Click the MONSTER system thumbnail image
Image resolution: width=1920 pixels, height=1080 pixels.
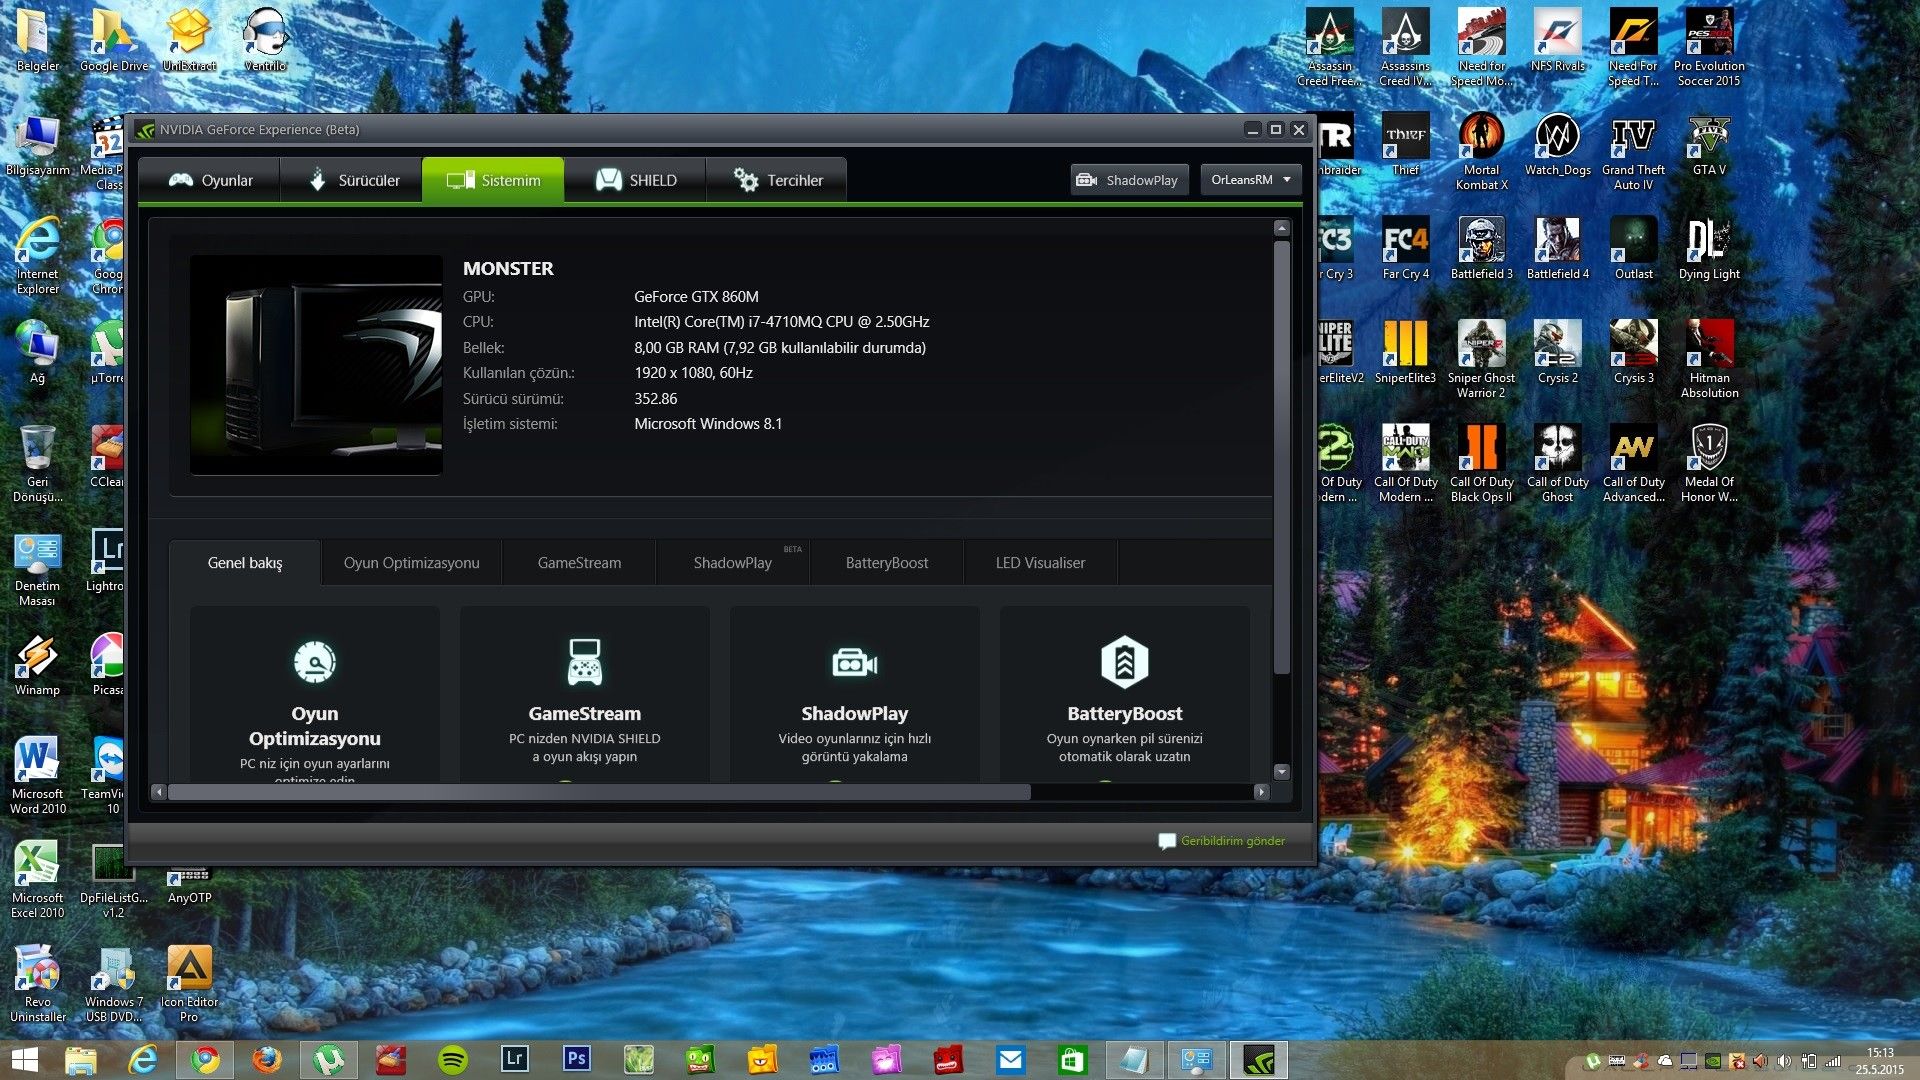tap(316, 365)
